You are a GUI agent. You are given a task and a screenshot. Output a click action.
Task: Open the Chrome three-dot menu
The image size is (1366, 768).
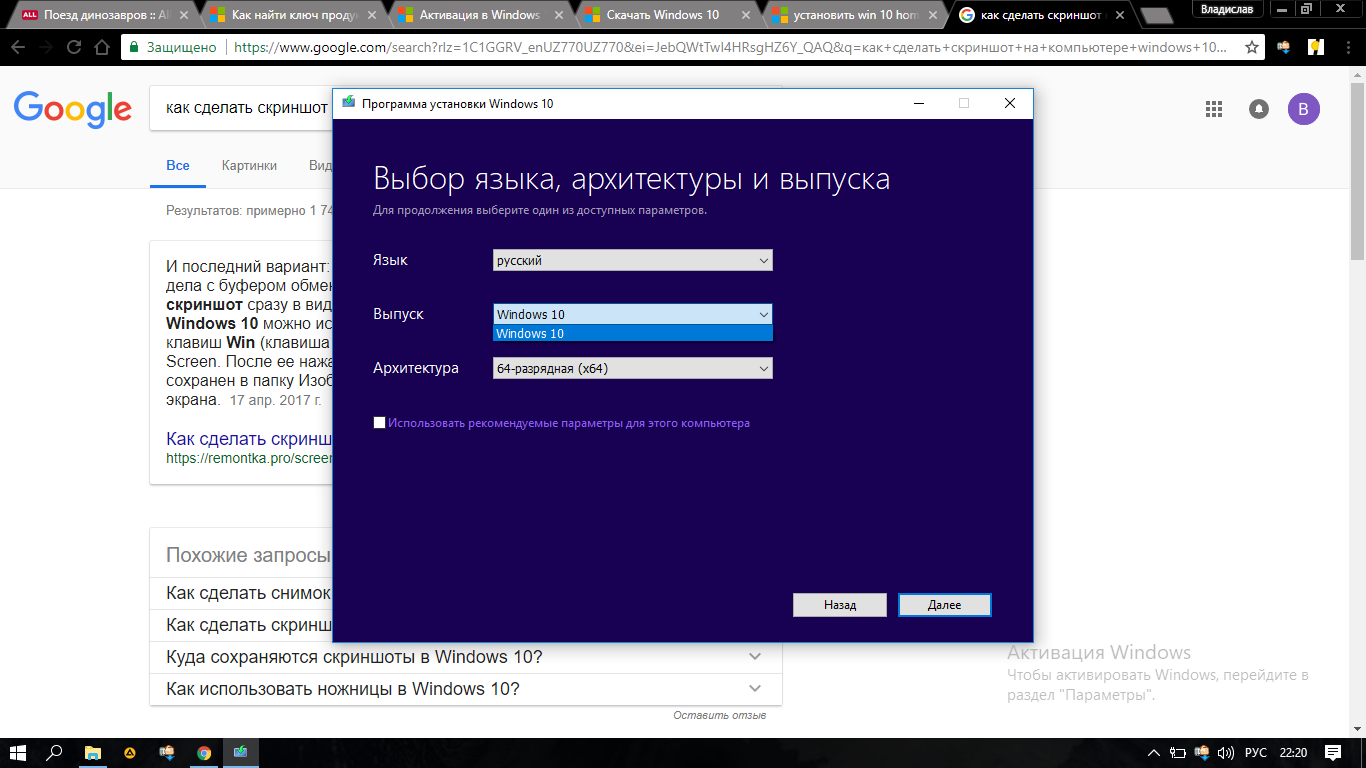pyautogui.click(x=1347, y=47)
